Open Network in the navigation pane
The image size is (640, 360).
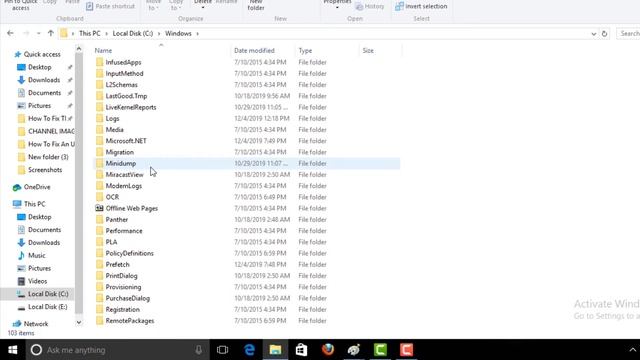pos(36,324)
